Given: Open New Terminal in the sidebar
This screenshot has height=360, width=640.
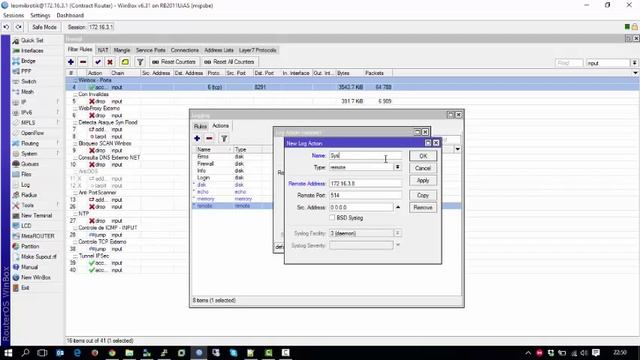Looking at the screenshot, I should pyautogui.click(x=36, y=216).
